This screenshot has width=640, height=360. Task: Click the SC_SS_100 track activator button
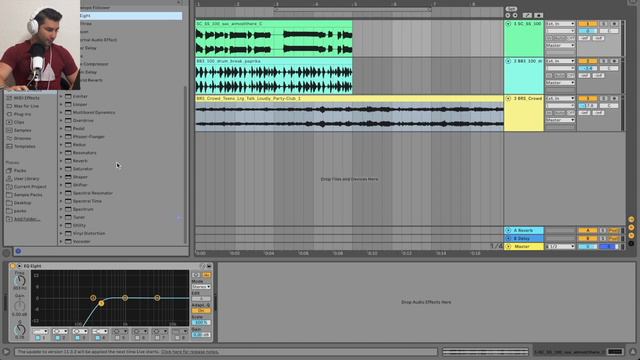pos(588,24)
